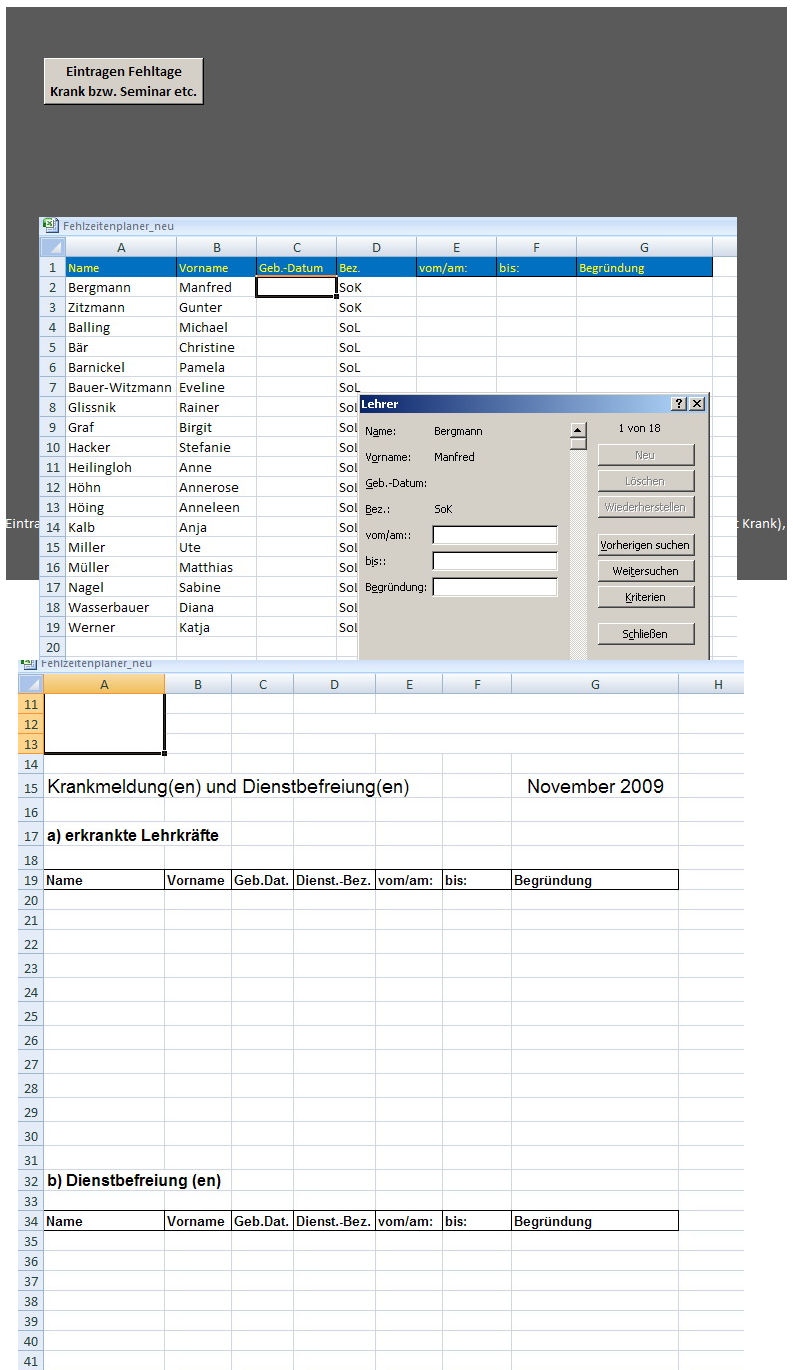Focus the bis input field in dialog
This screenshot has height=1370, width=793.
pos(495,561)
